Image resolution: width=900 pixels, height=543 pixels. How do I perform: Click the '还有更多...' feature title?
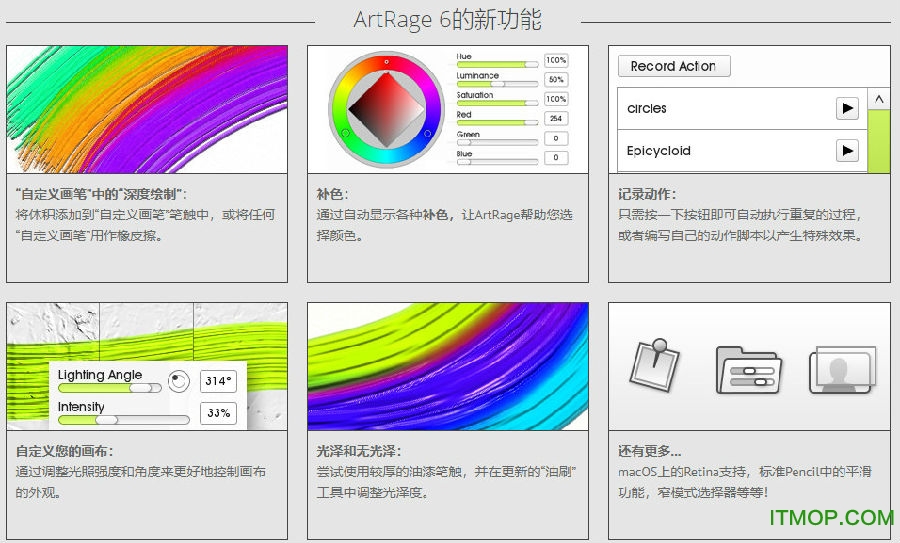[650, 451]
